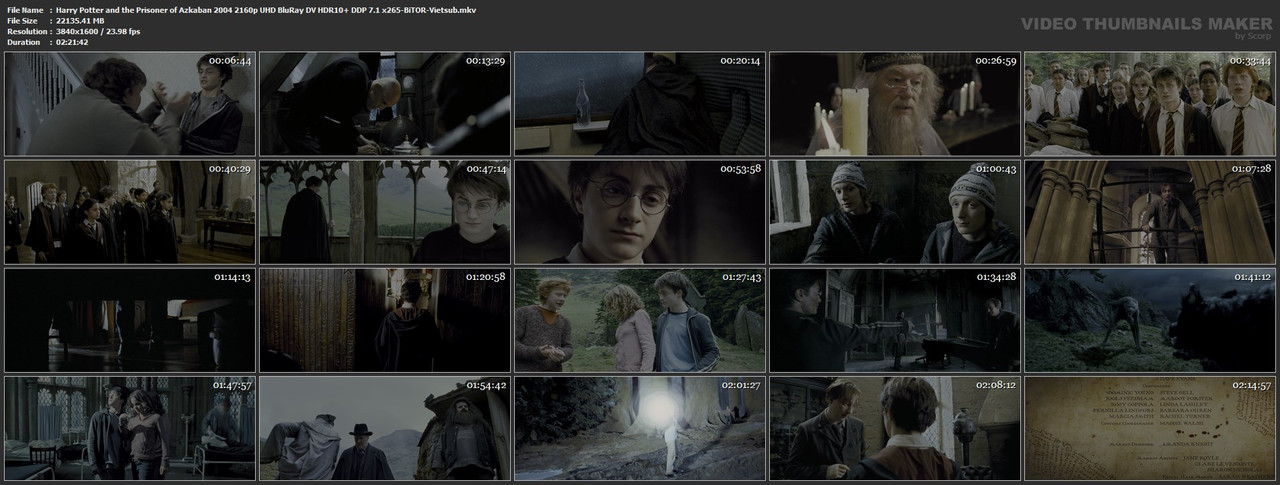Screen dimensions: 1280x485
Task: Select the thumbnail stamped 00:47:14
Action: tap(385, 212)
